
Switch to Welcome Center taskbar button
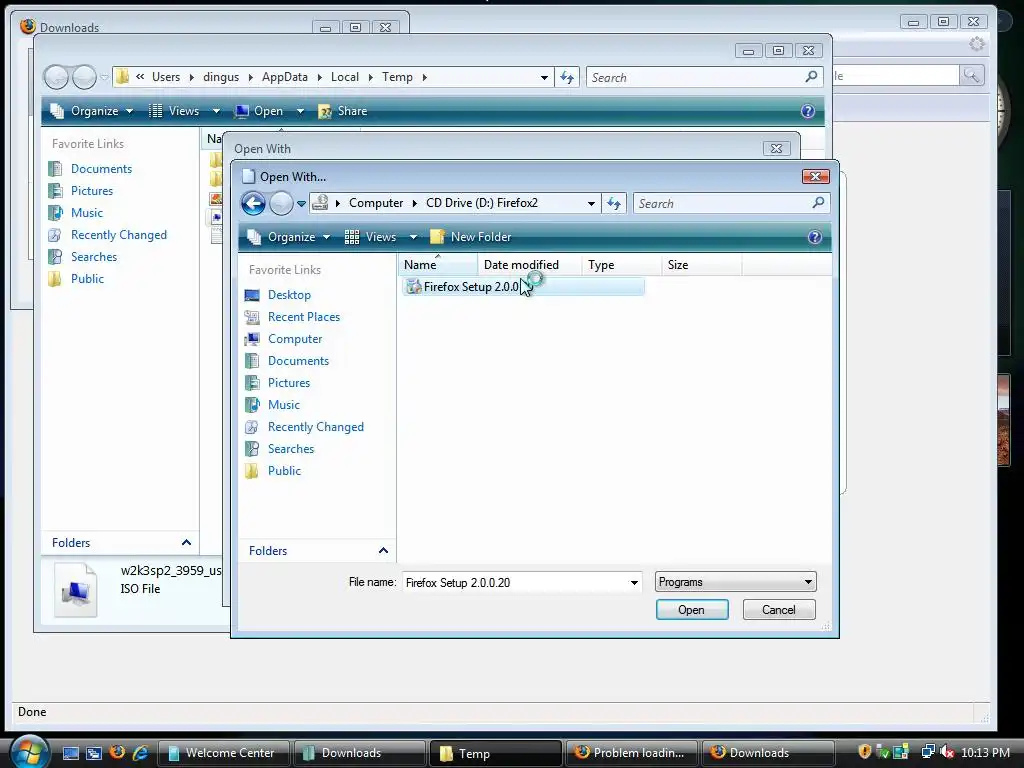pos(223,753)
